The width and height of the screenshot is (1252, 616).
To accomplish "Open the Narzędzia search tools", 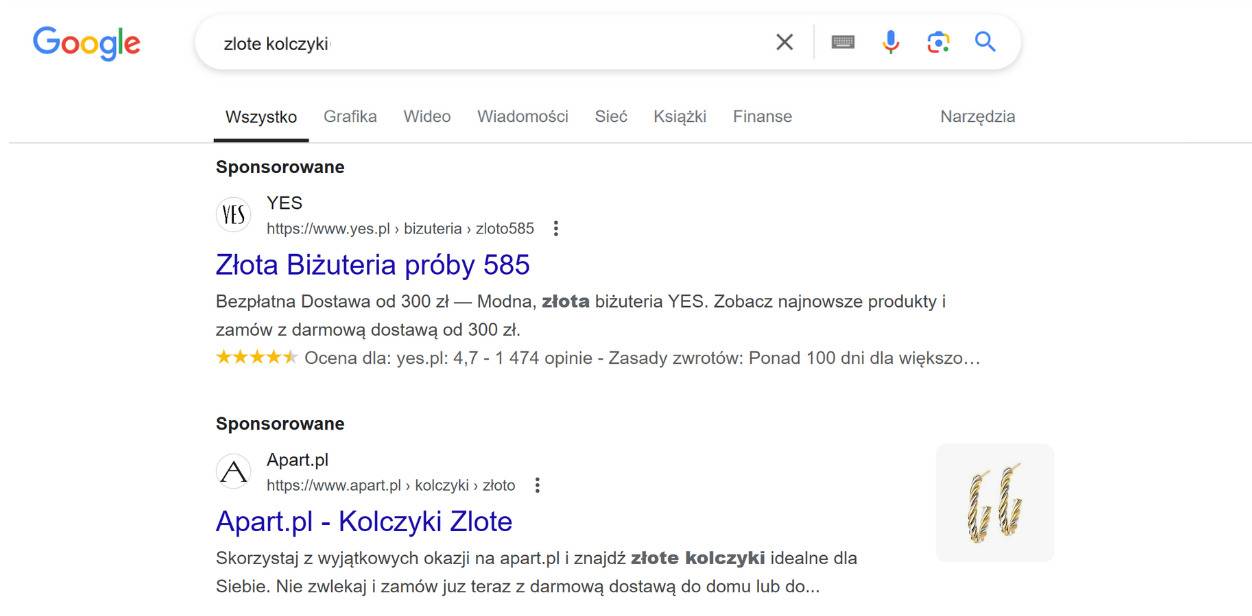I will [x=977, y=117].
